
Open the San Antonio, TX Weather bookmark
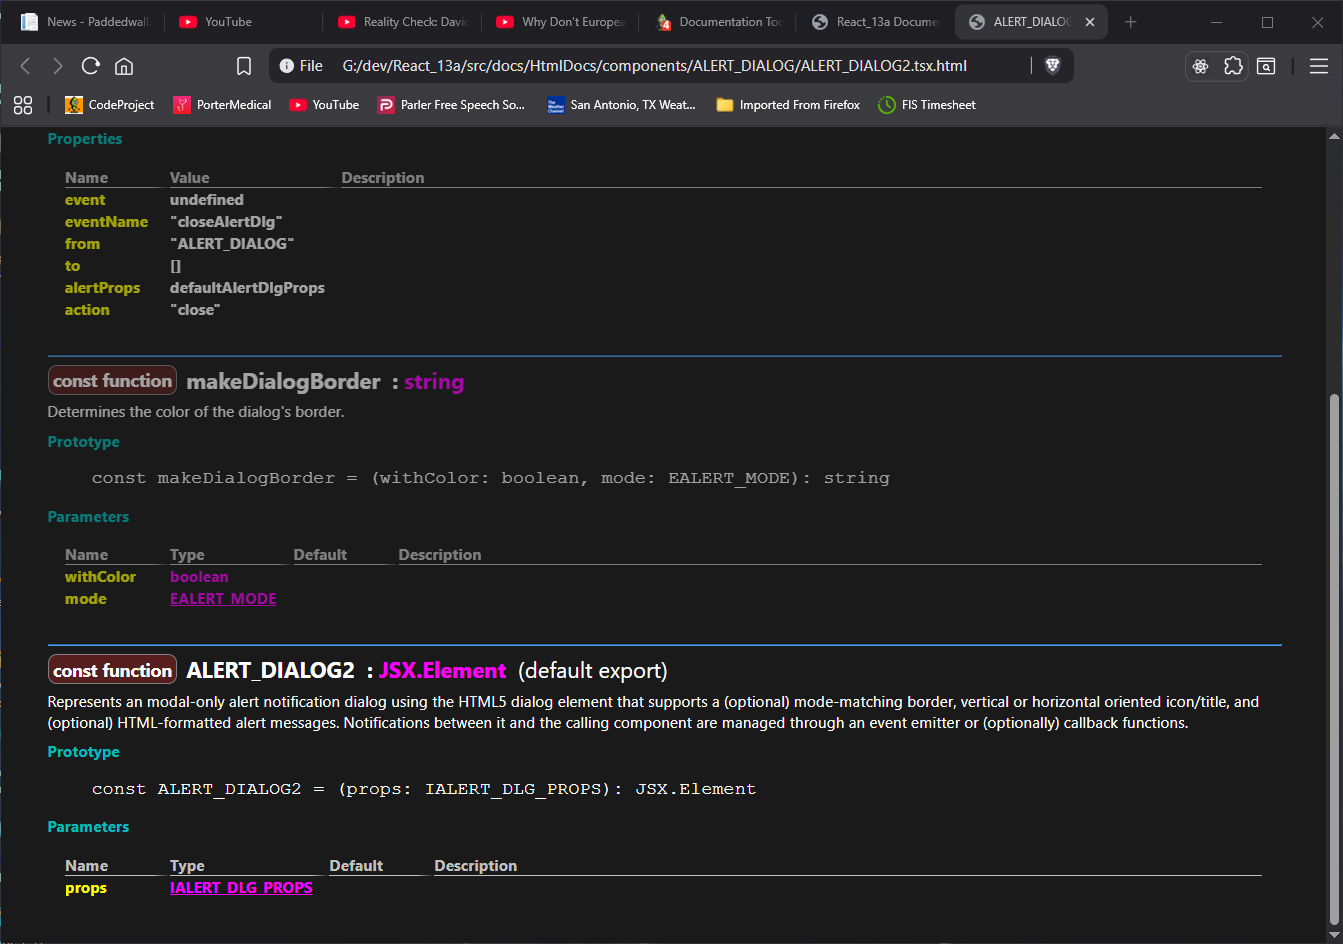[x=621, y=105]
